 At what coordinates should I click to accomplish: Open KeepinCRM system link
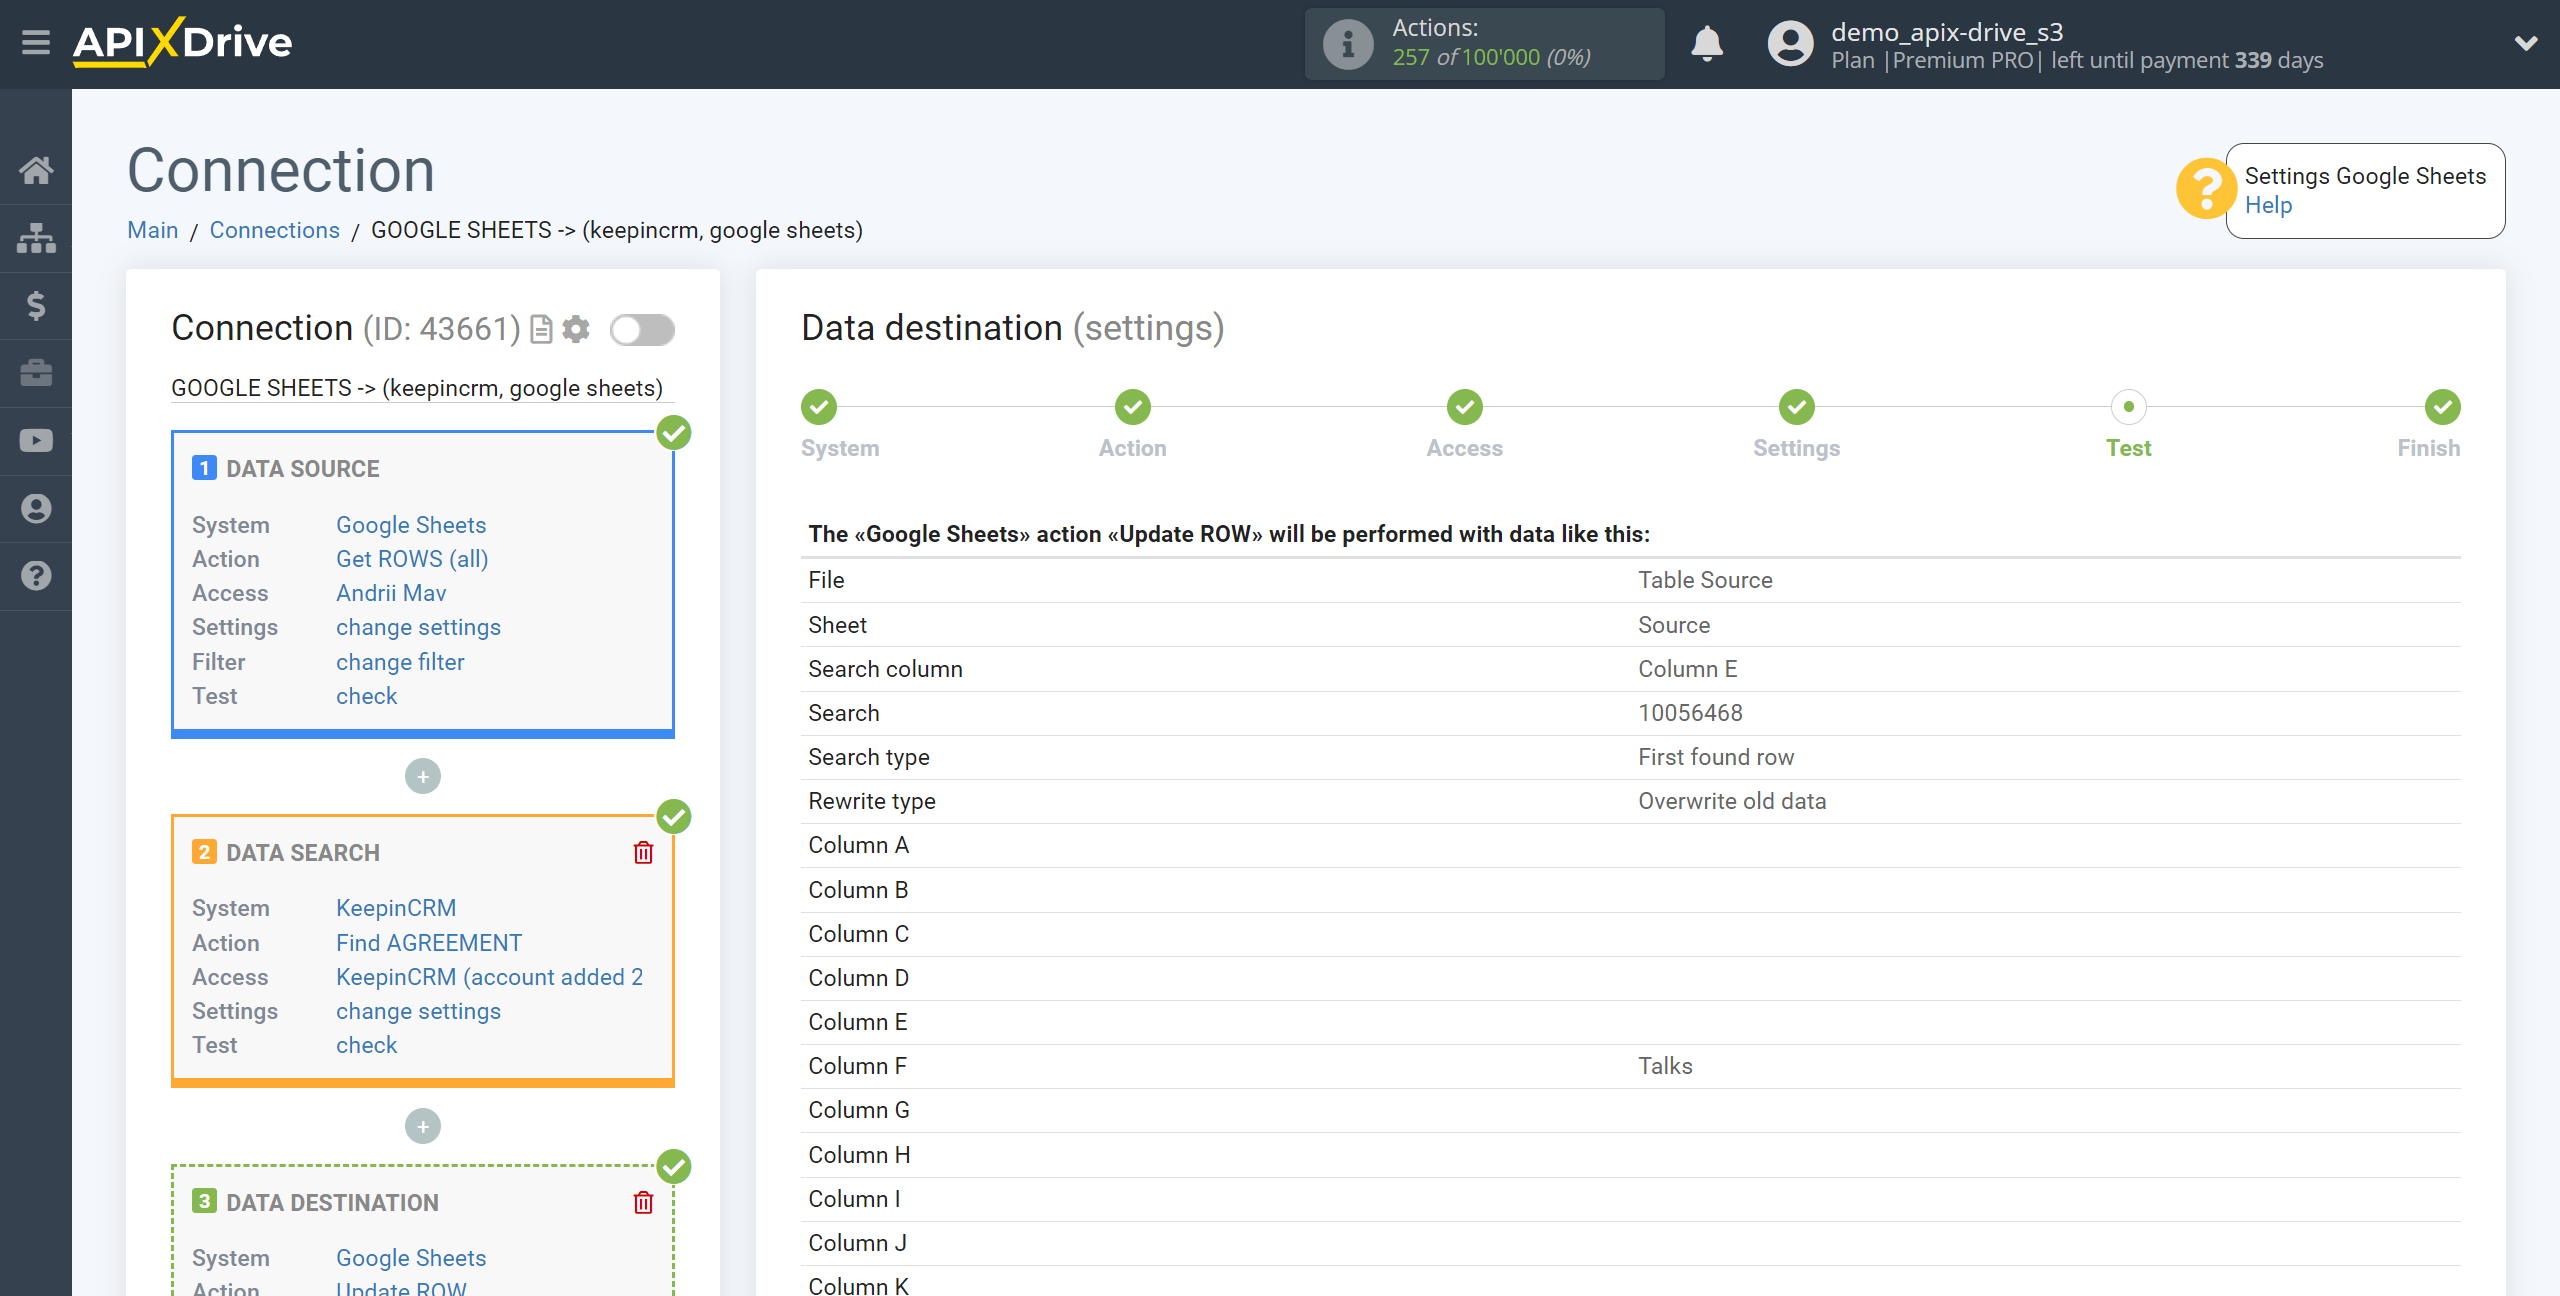coord(396,908)
